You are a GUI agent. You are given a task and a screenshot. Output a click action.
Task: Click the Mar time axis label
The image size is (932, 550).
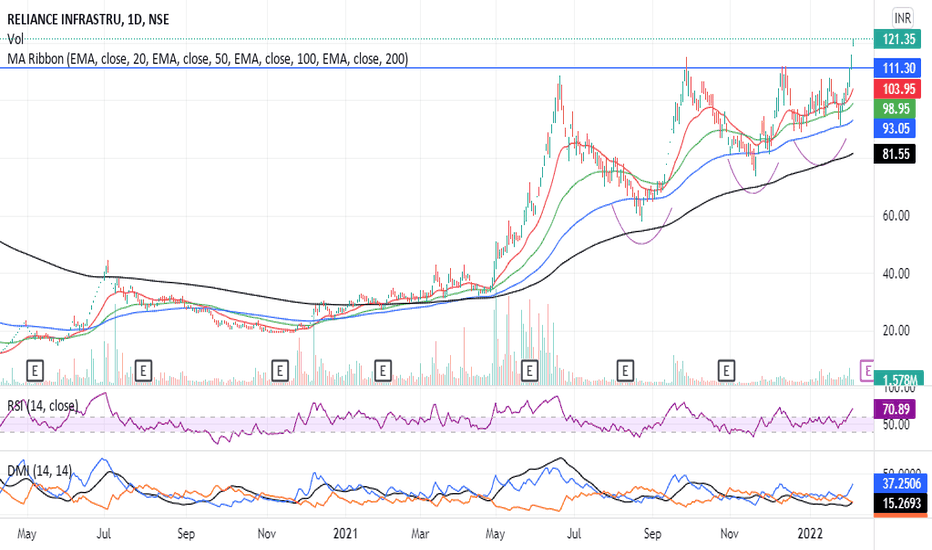(420, 533)
